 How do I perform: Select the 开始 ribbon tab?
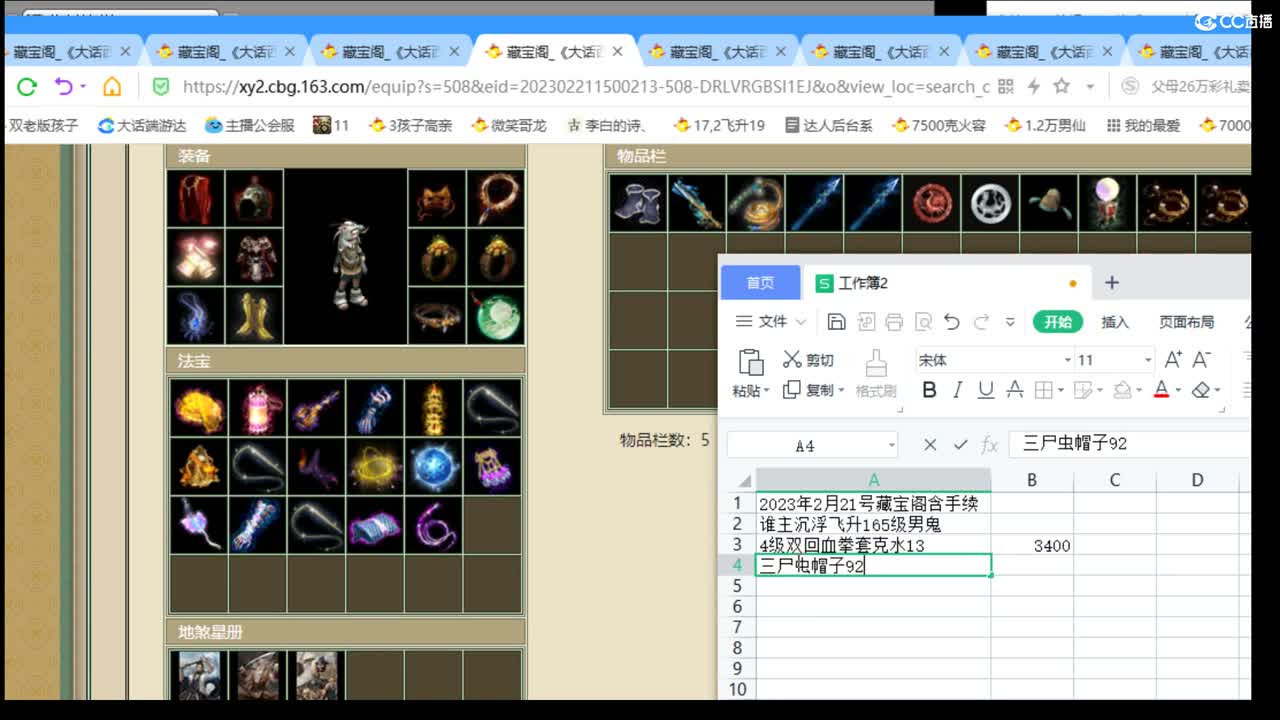(1058, 322)
